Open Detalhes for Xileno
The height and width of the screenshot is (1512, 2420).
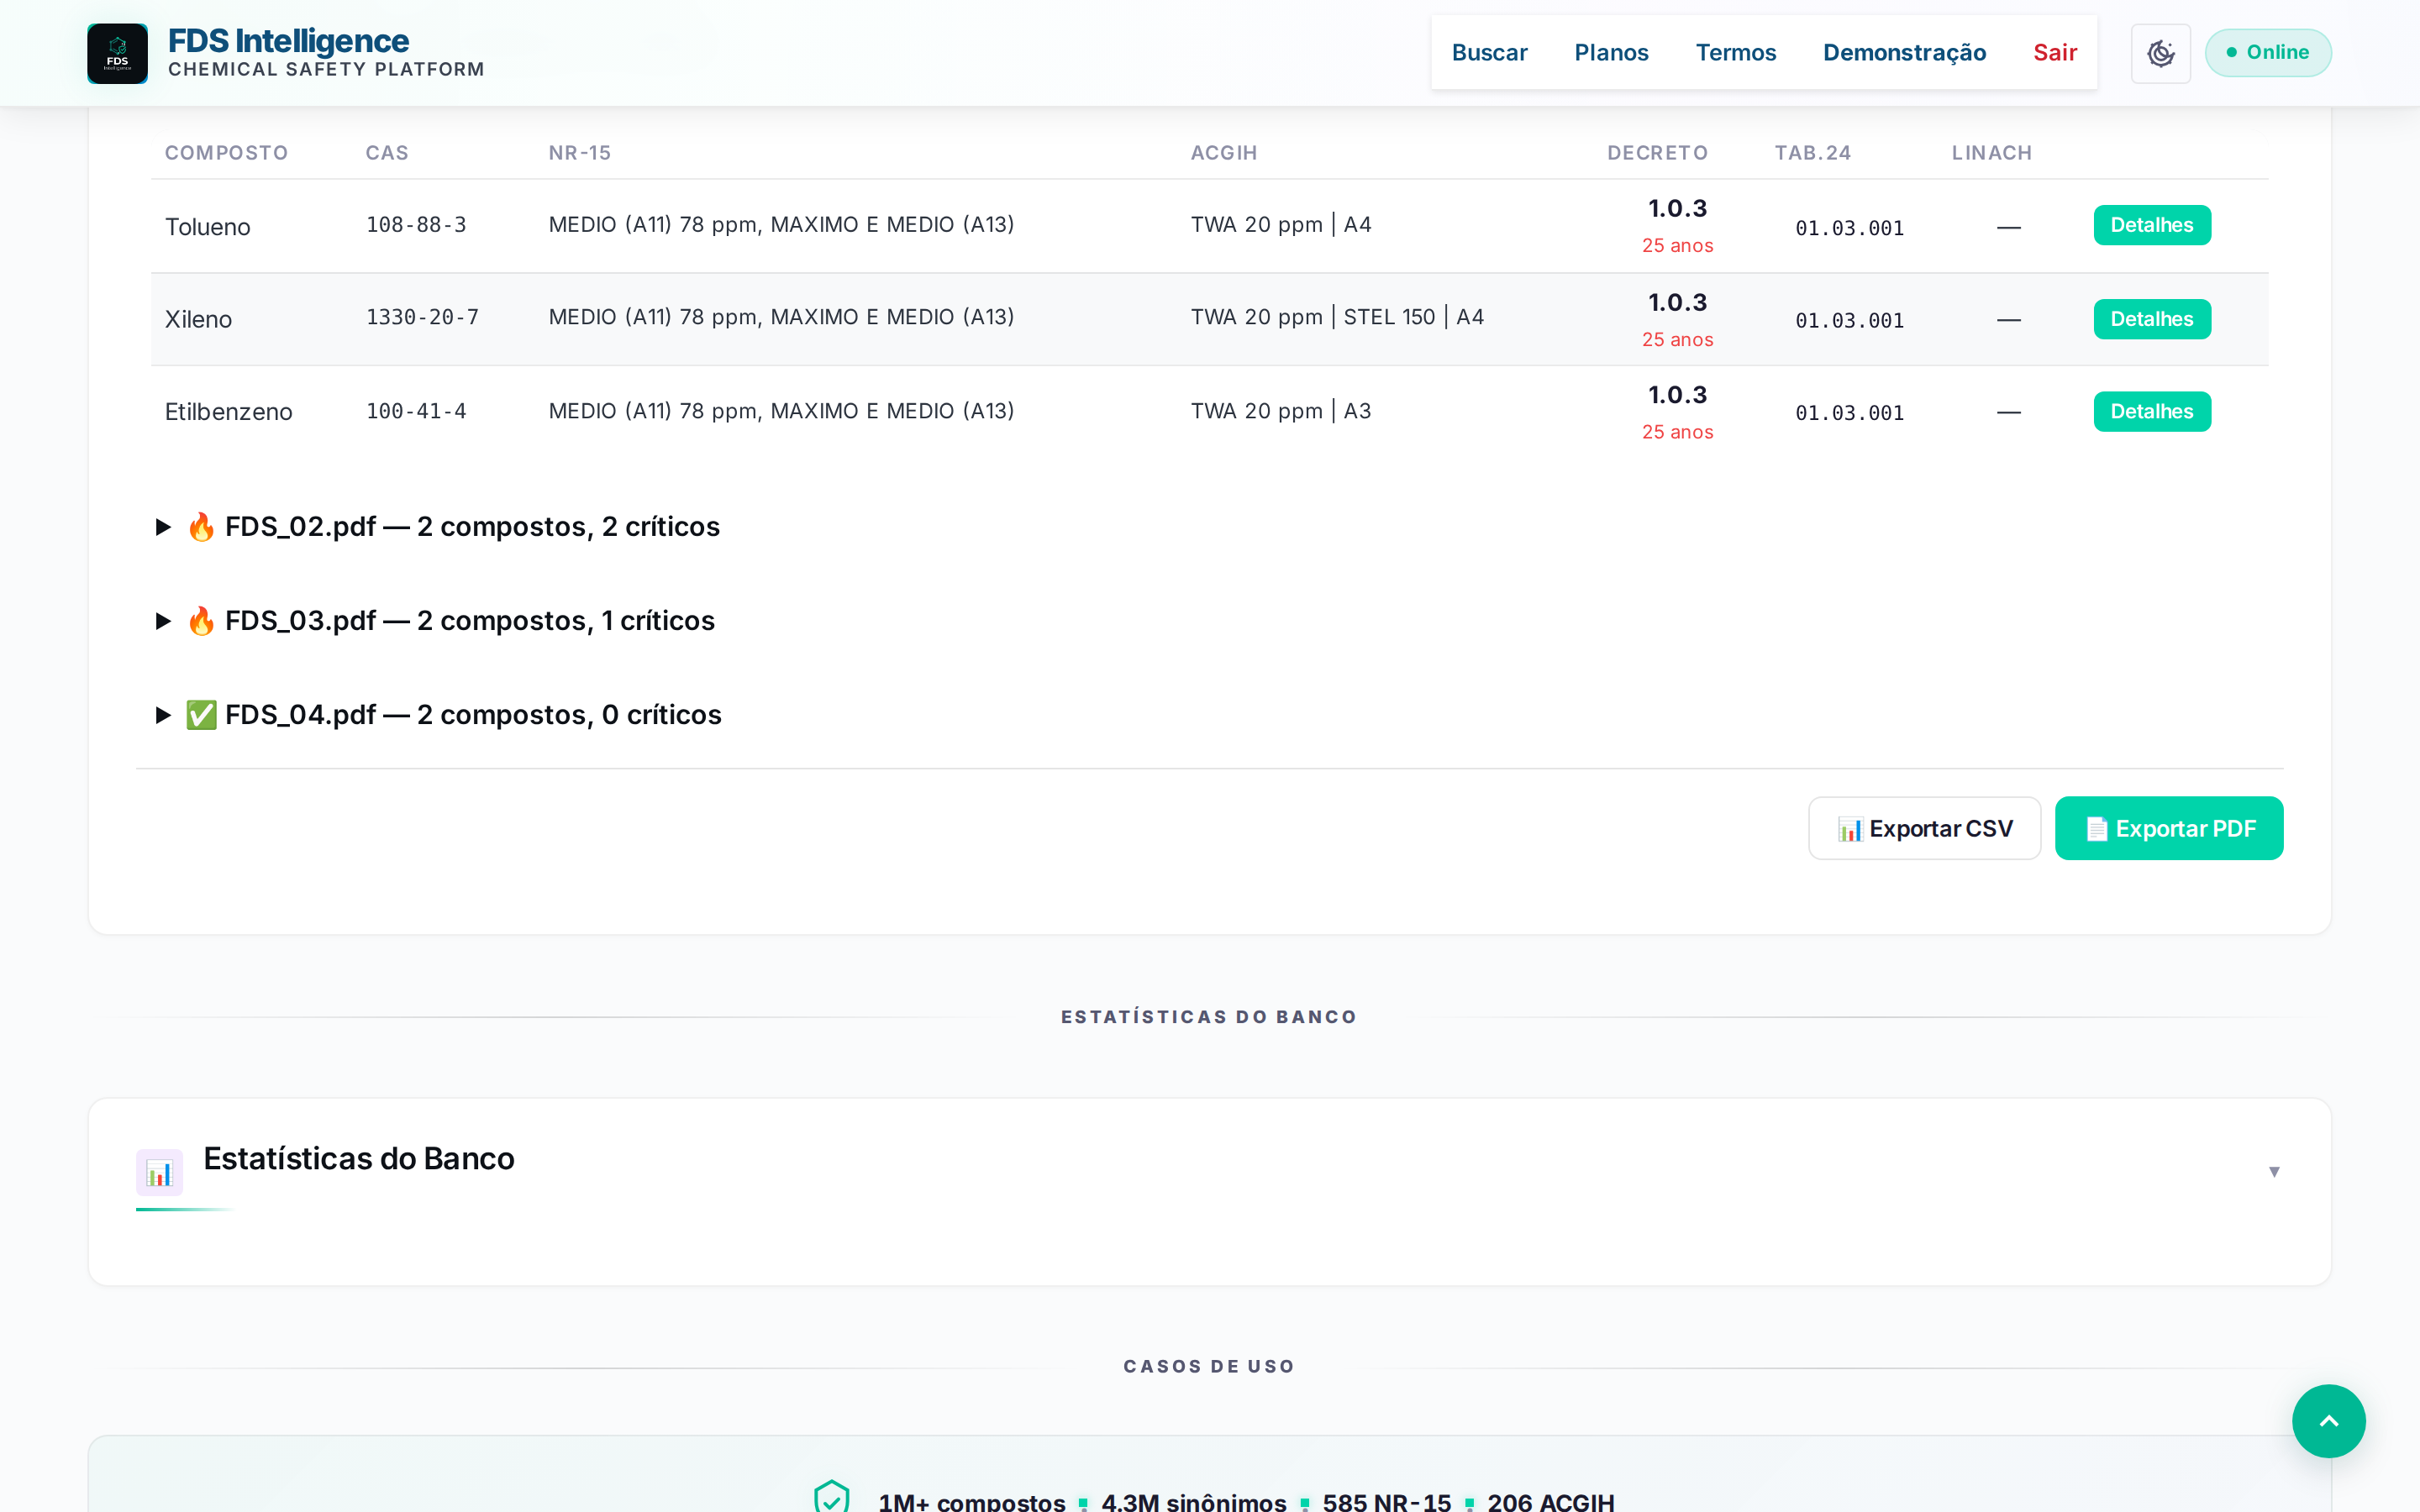pyautogui.click(x=2152, y=319)
